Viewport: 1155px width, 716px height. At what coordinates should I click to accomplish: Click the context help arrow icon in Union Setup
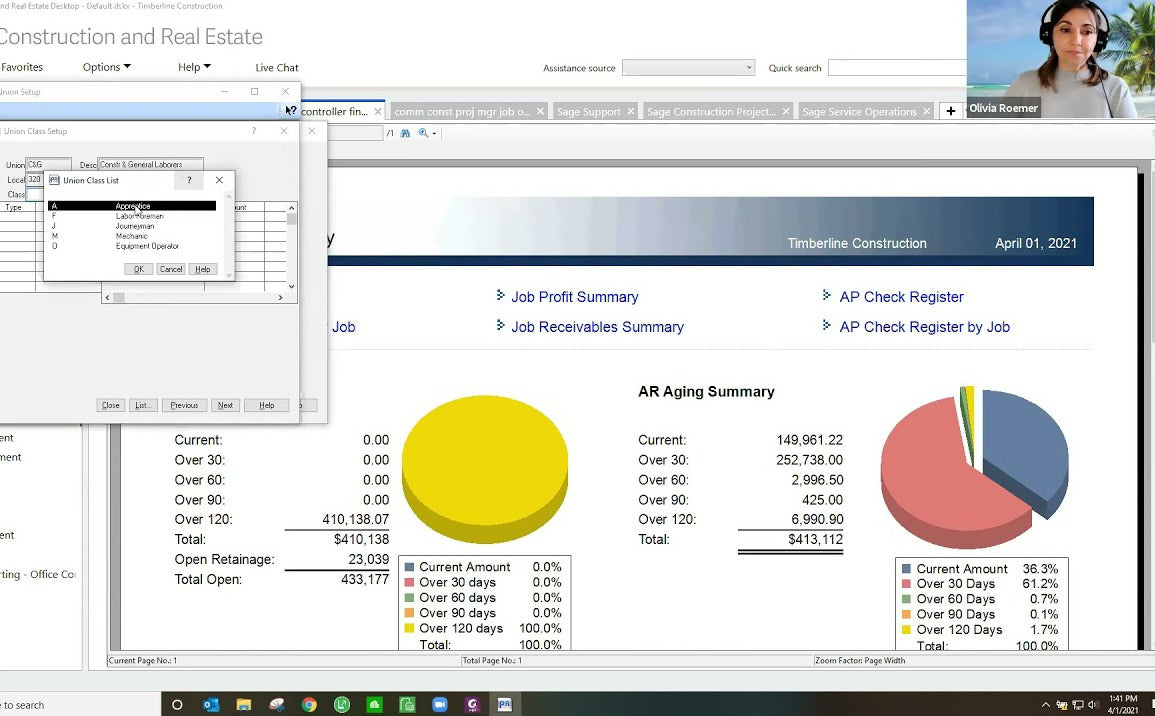291,110
